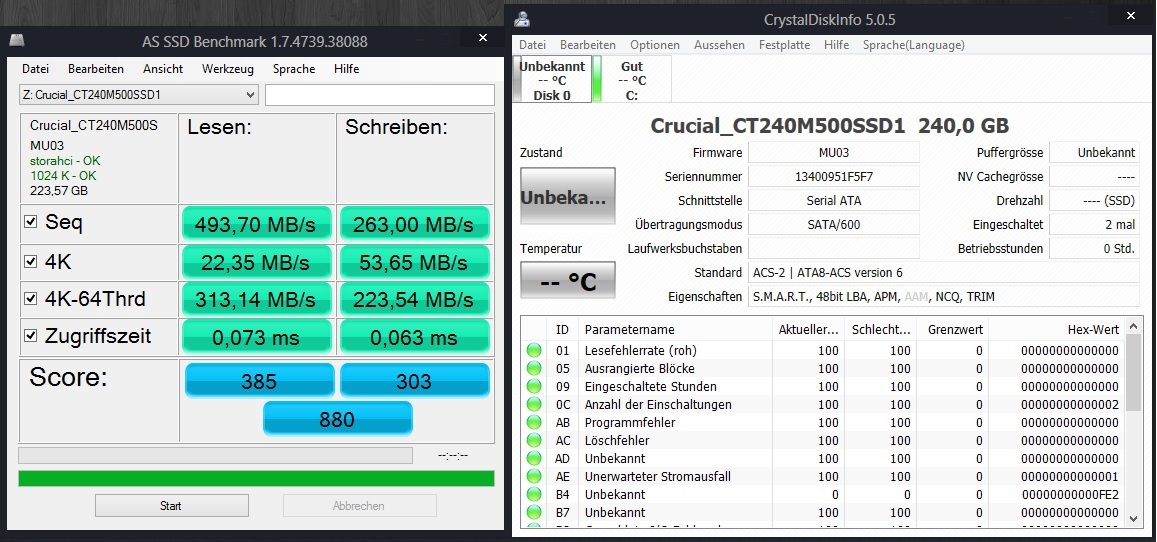Click the Parametername column header
1157x542 pixels.
pyautogui.click(x=674, y=330)
